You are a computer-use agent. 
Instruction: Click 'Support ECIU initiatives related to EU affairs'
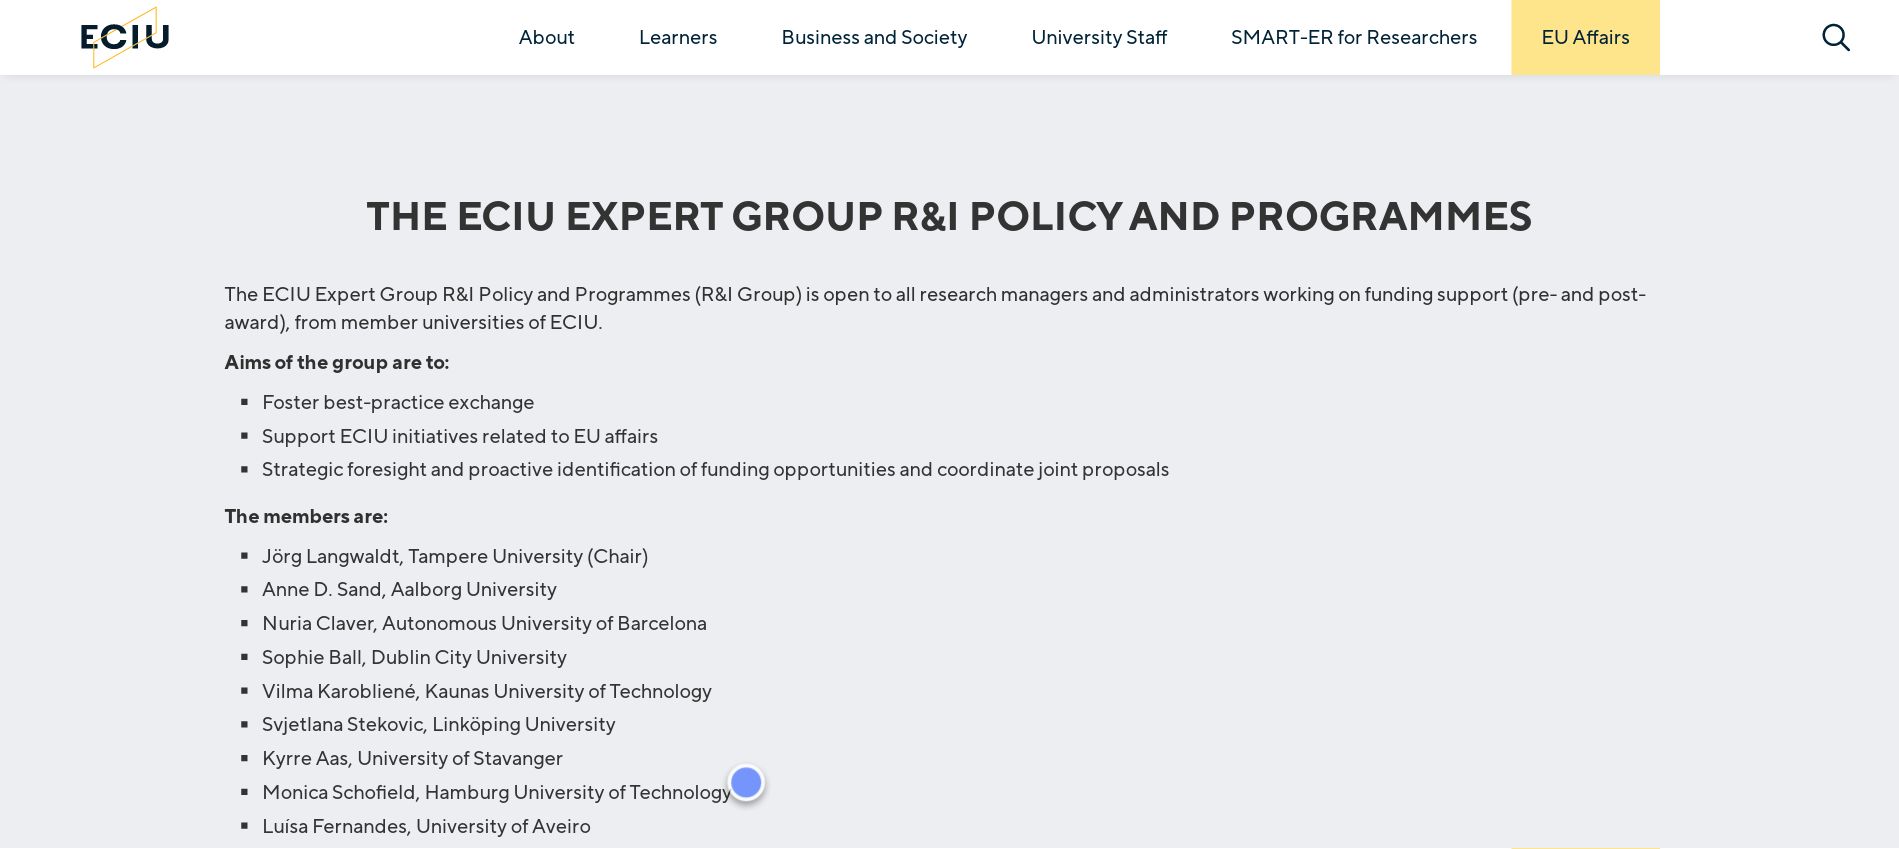460,436
